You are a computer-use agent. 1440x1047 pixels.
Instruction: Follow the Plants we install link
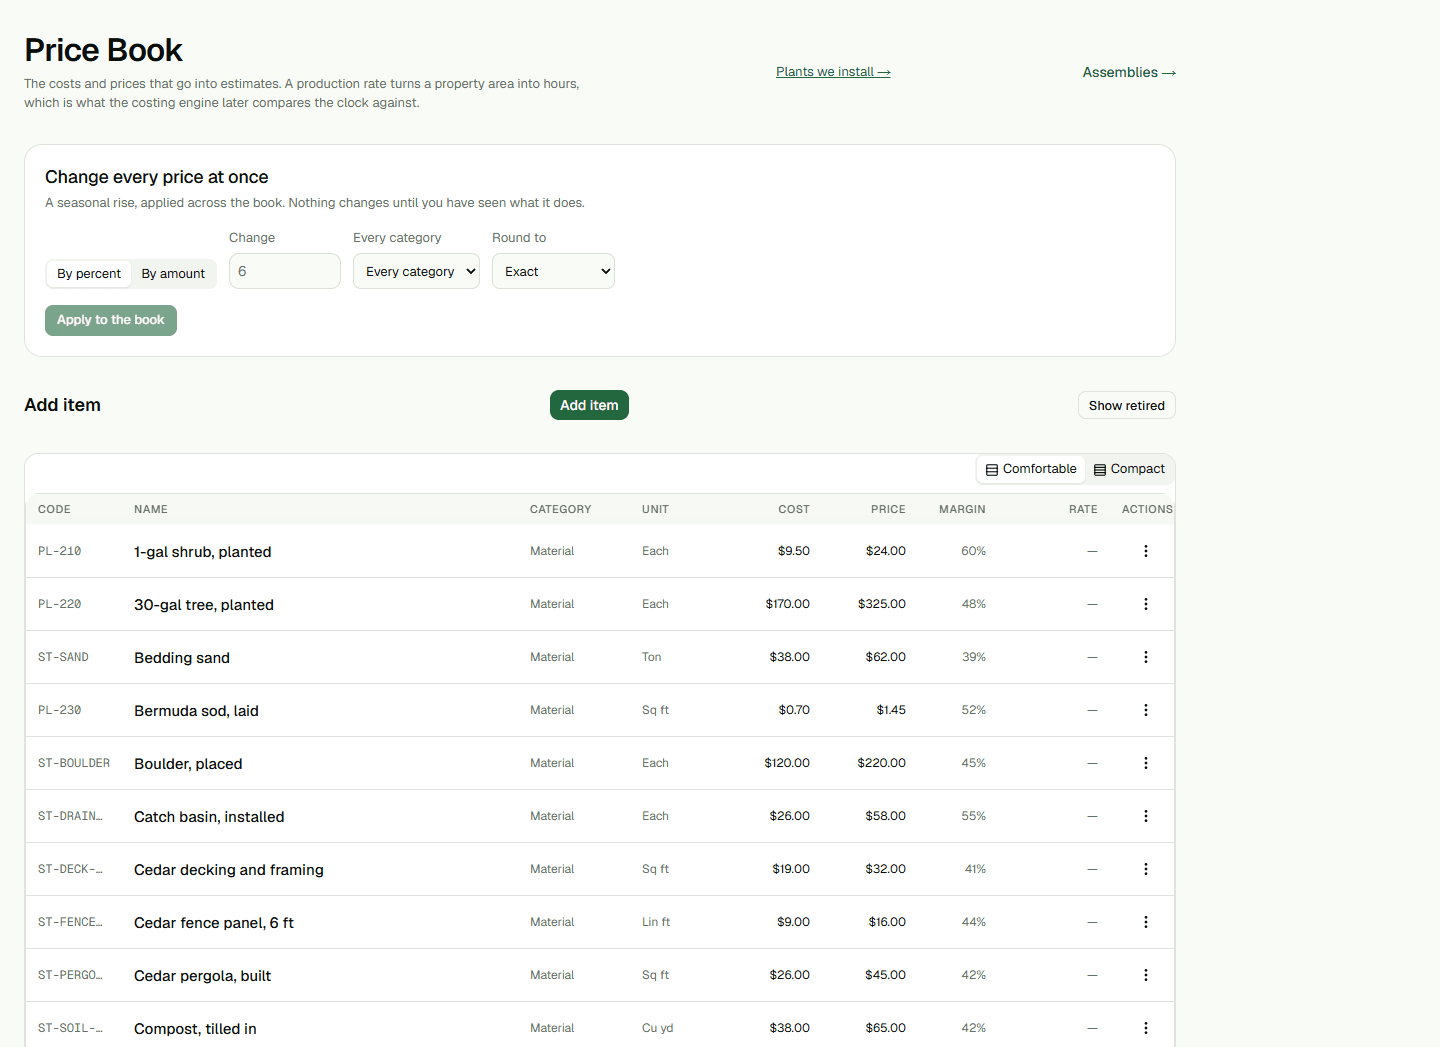click(x=833, y=72)
